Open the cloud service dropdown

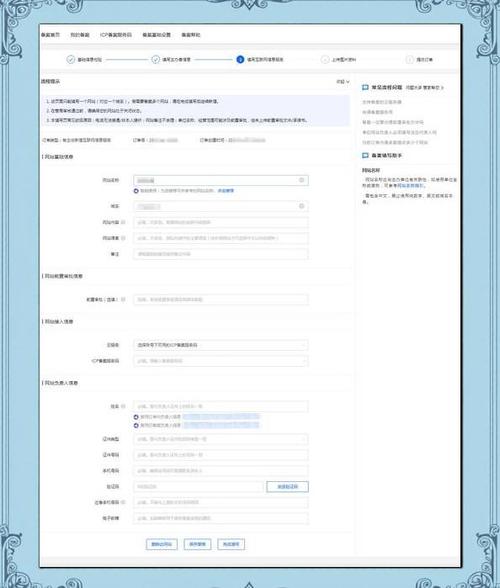point(221,345)
